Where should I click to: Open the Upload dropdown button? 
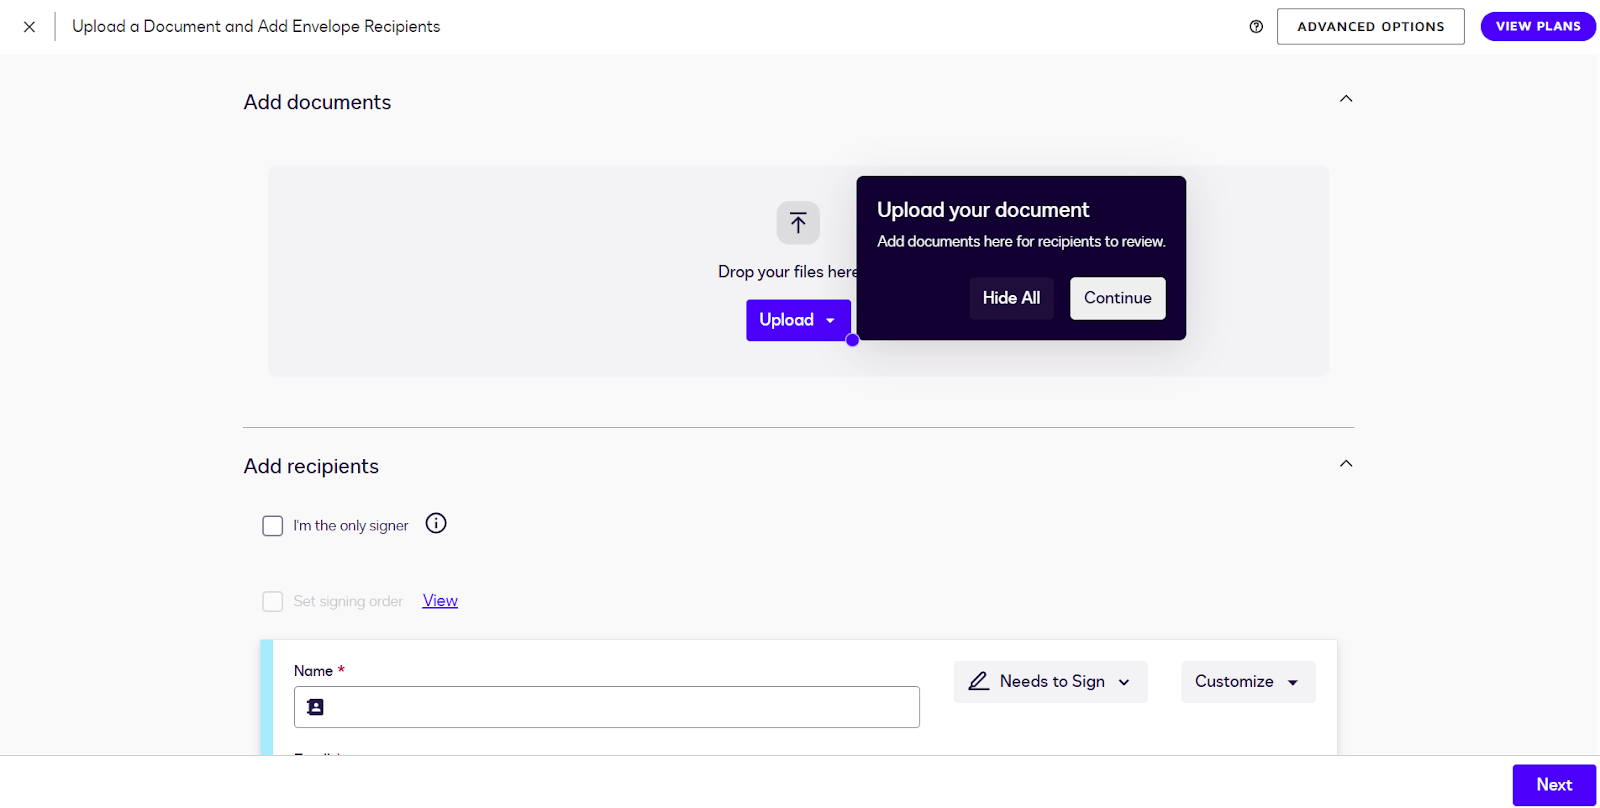(797, 320)
